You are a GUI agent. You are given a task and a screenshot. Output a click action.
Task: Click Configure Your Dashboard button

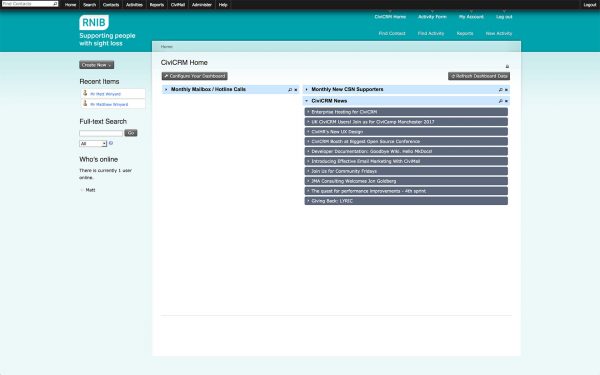click(194, 76)
